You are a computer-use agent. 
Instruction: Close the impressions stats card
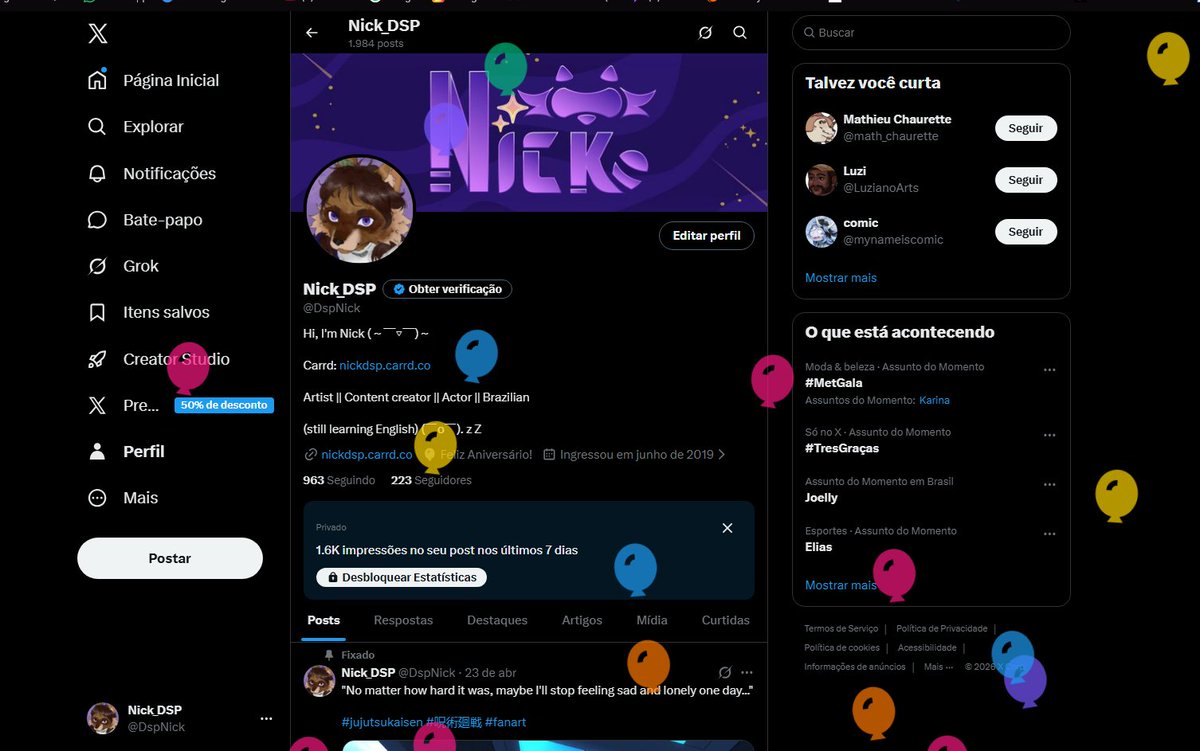click(x=727, y=528)
